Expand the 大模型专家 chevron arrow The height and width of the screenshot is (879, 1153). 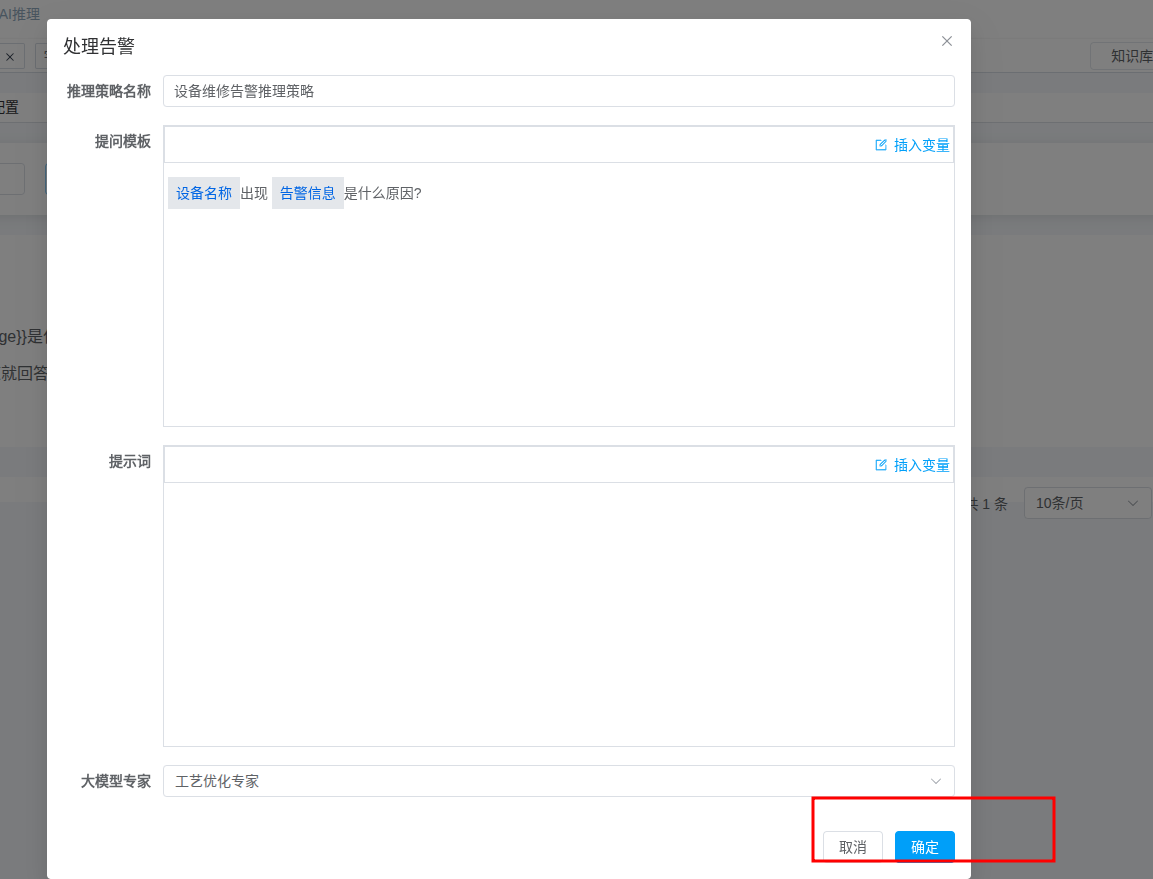point(936,781)
